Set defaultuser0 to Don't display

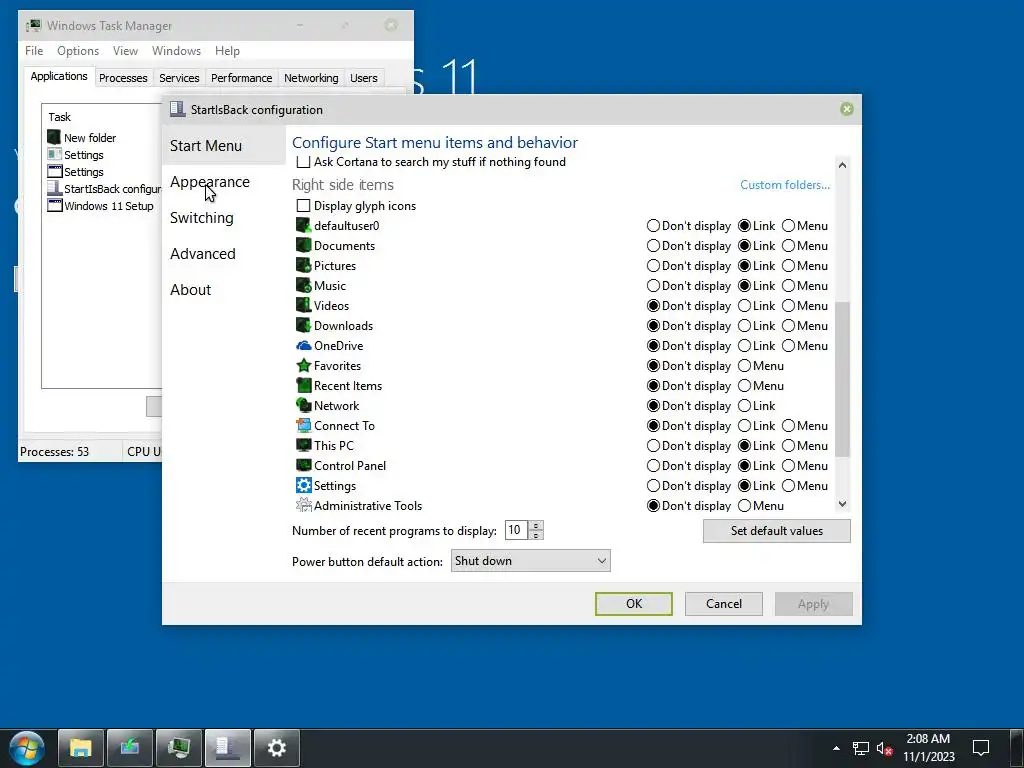point(653,225)
